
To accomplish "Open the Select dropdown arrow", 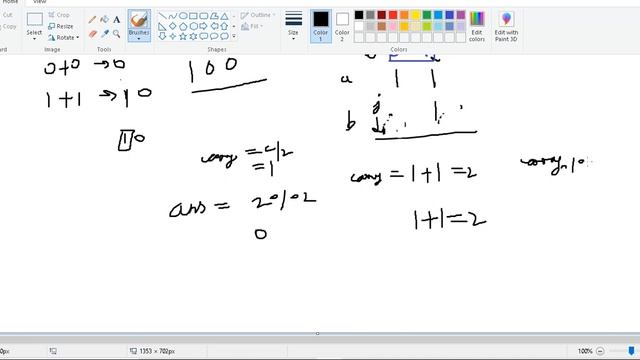I will [34, 39].
